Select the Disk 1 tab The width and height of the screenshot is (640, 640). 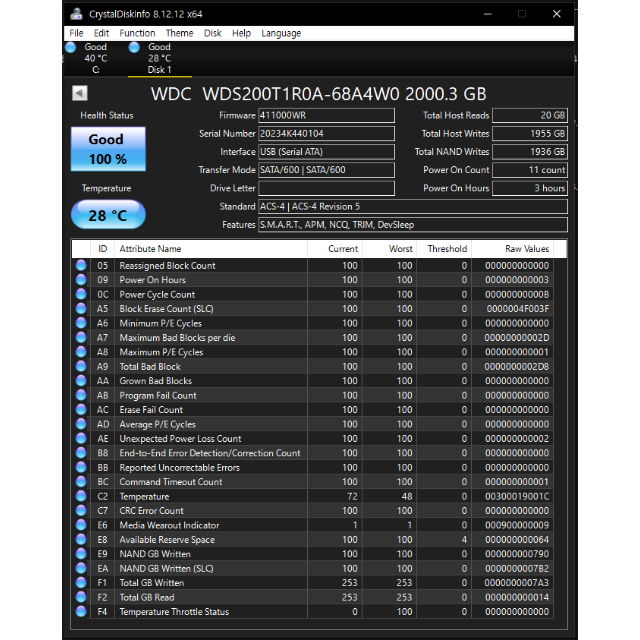point(159,58)
